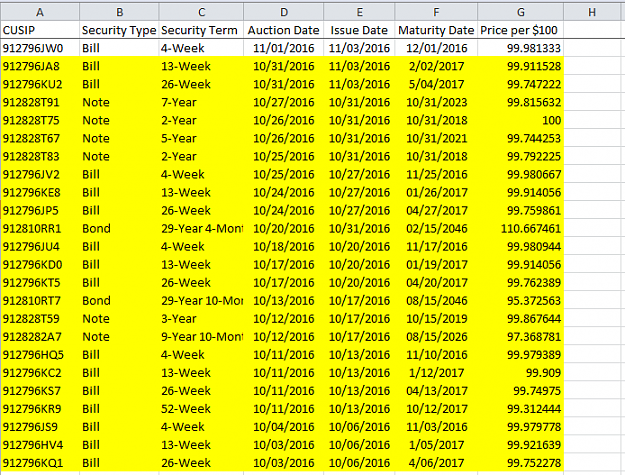The height and width of the screenshot is (475, 625).
Task: Select cell with CUSIP 912796KS7
Action: (x=40, y=391)
